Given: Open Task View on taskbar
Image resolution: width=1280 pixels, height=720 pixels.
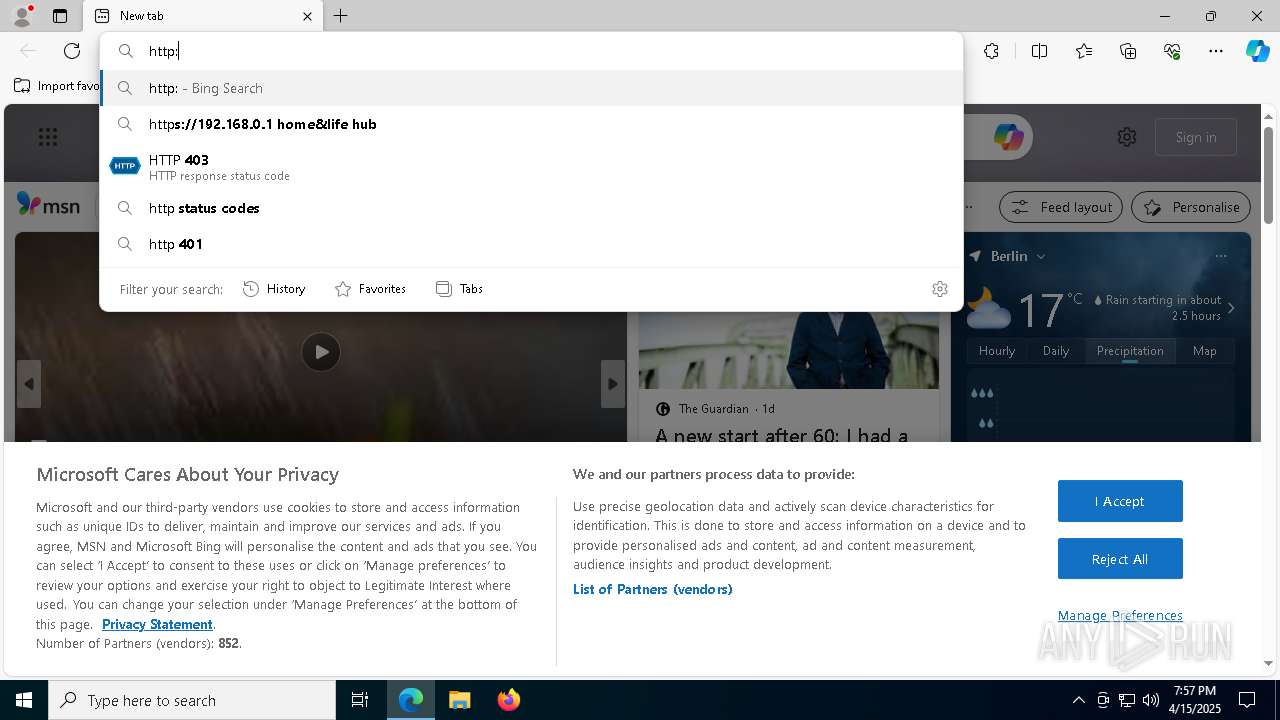Looking at the screenshot, I should (360, 700).
